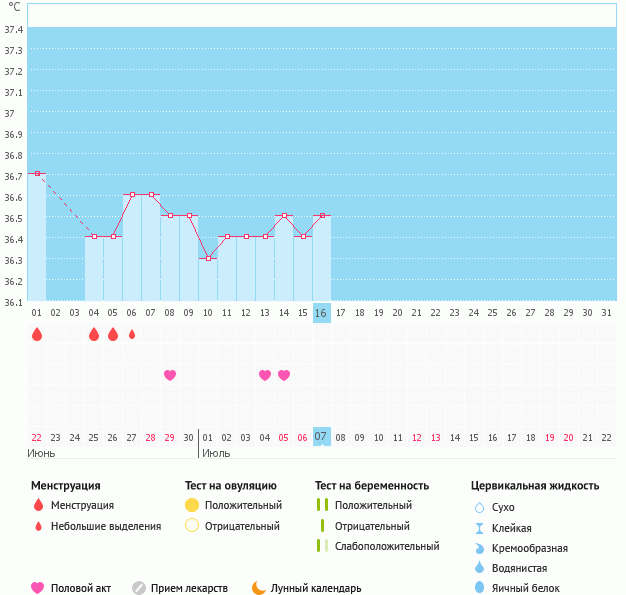626x595 pixels.
Task: Click the 36.7 temperature point on day 01
Action: pyautogui.click(x=37, y=173)
